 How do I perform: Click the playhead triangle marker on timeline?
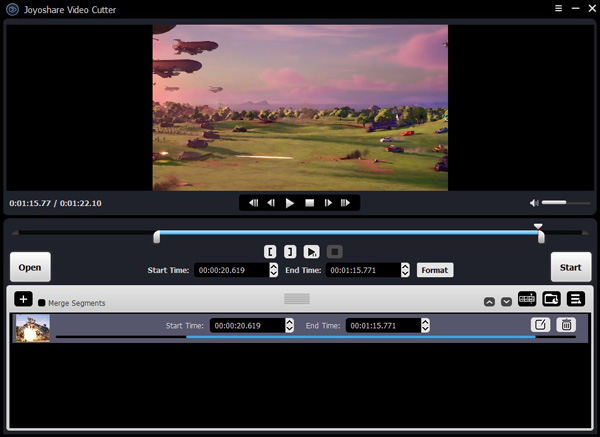538,226
